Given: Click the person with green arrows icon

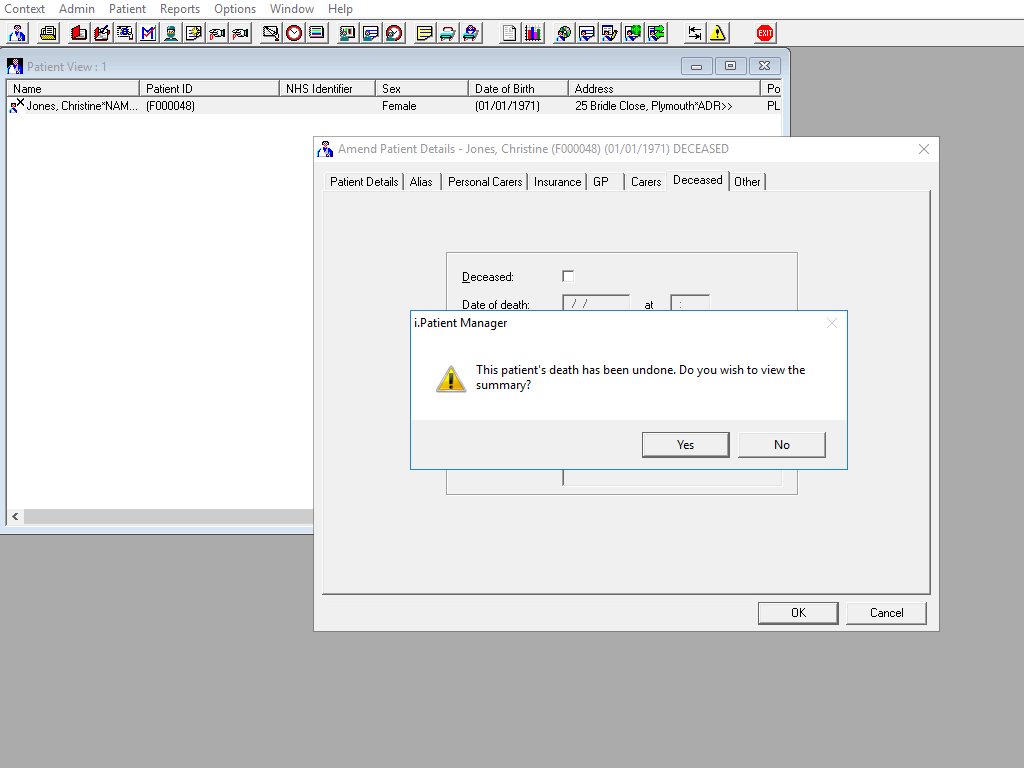Looking at the screenshot, I should [656, 33].
